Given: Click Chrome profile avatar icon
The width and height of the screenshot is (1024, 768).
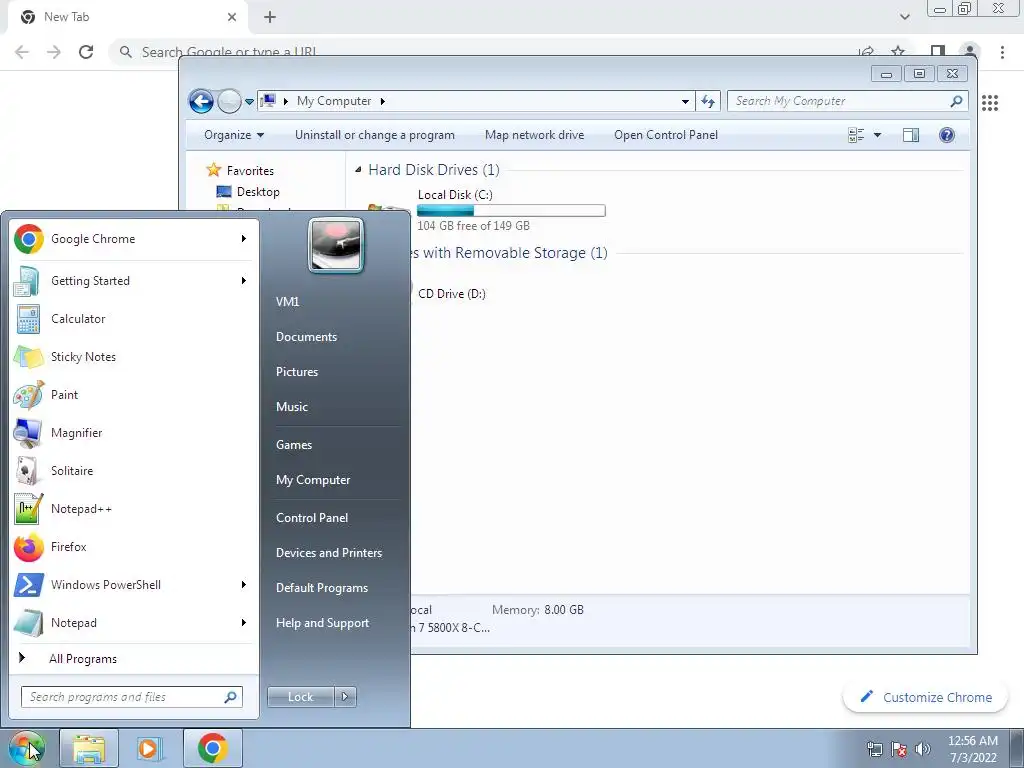Looking at the screenshot, I should pos(970,51).
